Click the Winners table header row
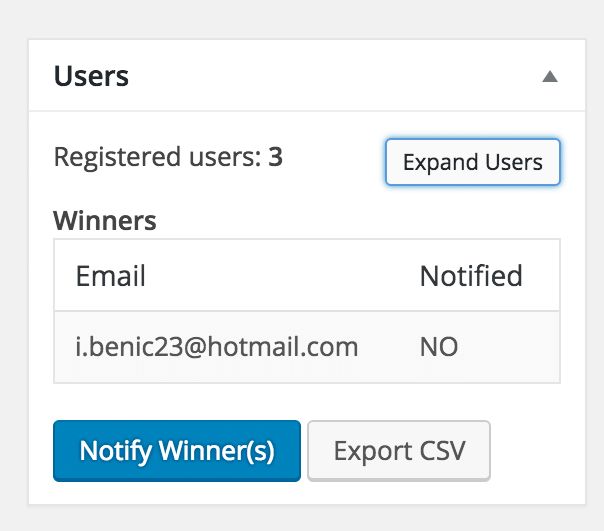 pyautogui.click(x=307, y=275)
